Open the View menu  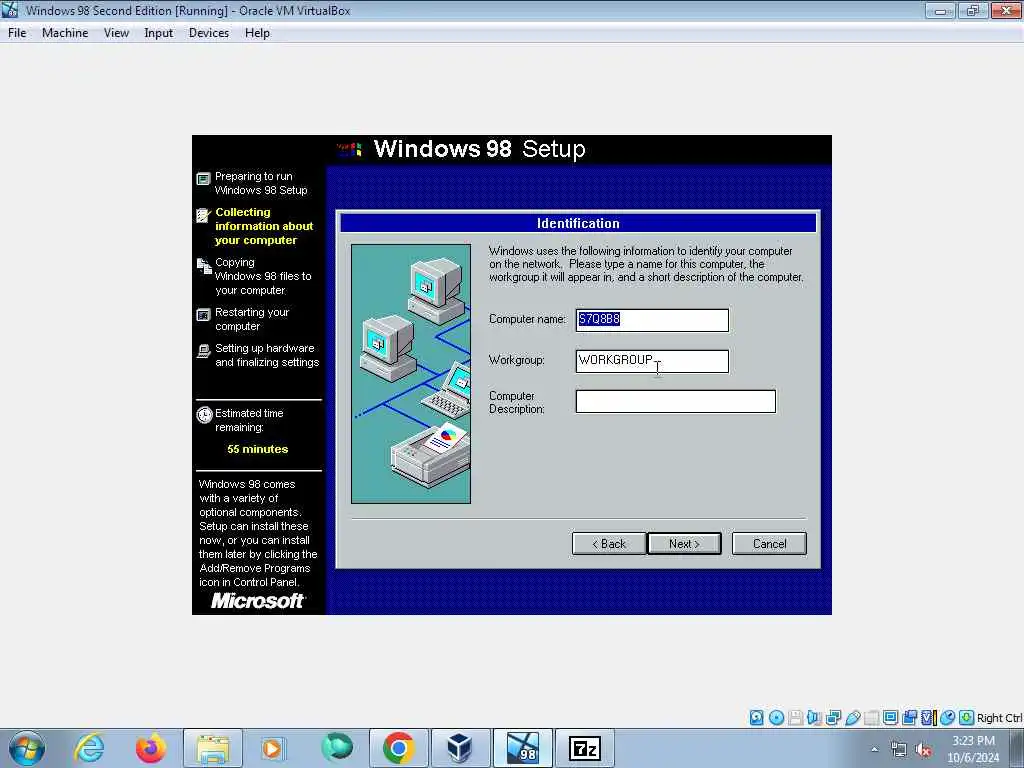116,33
